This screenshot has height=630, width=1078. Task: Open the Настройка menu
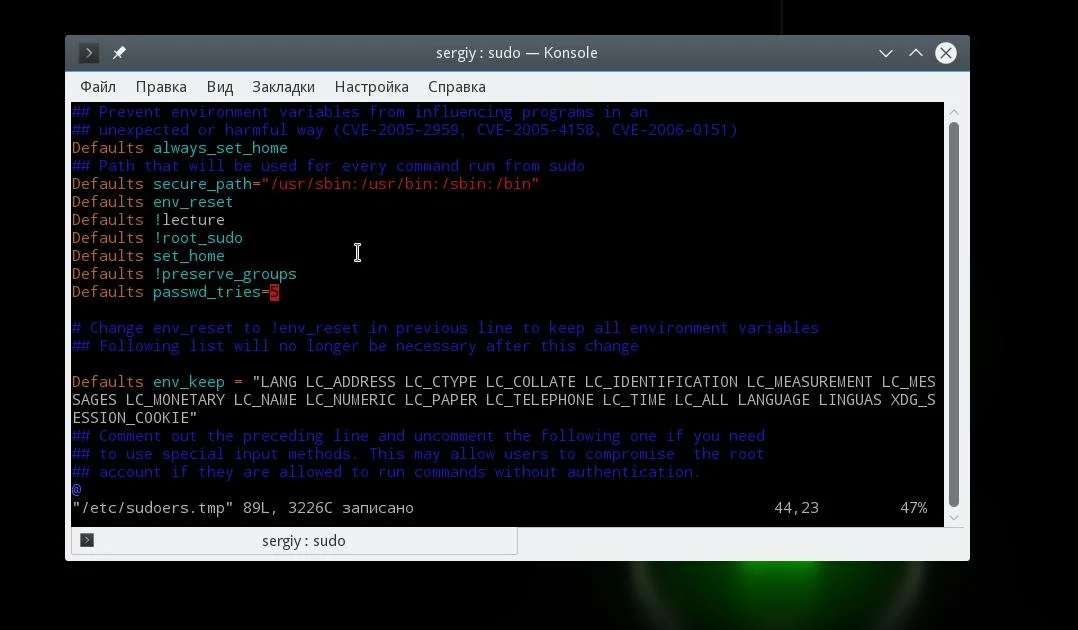click(371, 87)
